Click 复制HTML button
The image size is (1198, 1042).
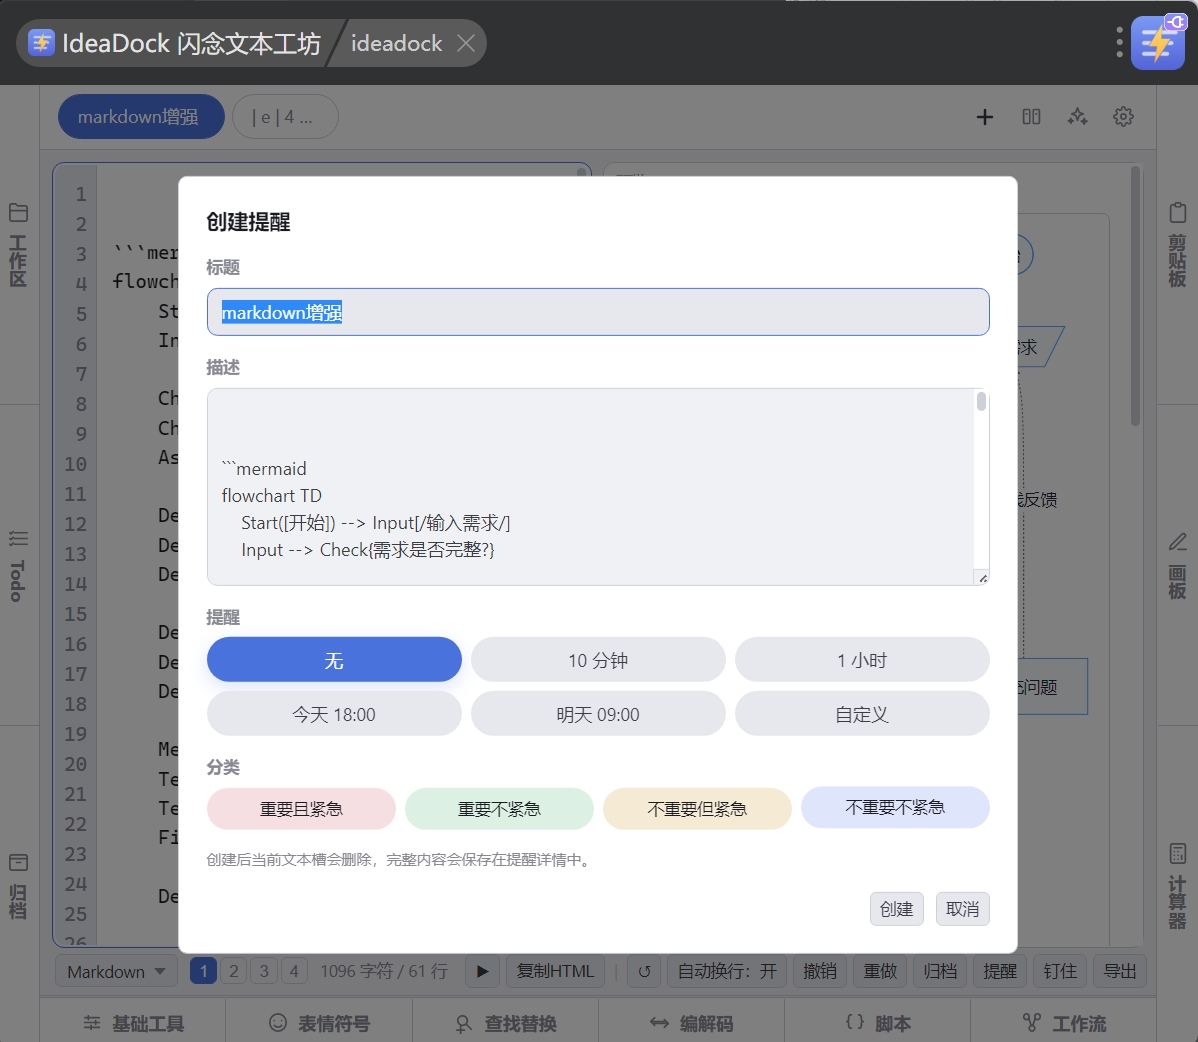point(555,971)
